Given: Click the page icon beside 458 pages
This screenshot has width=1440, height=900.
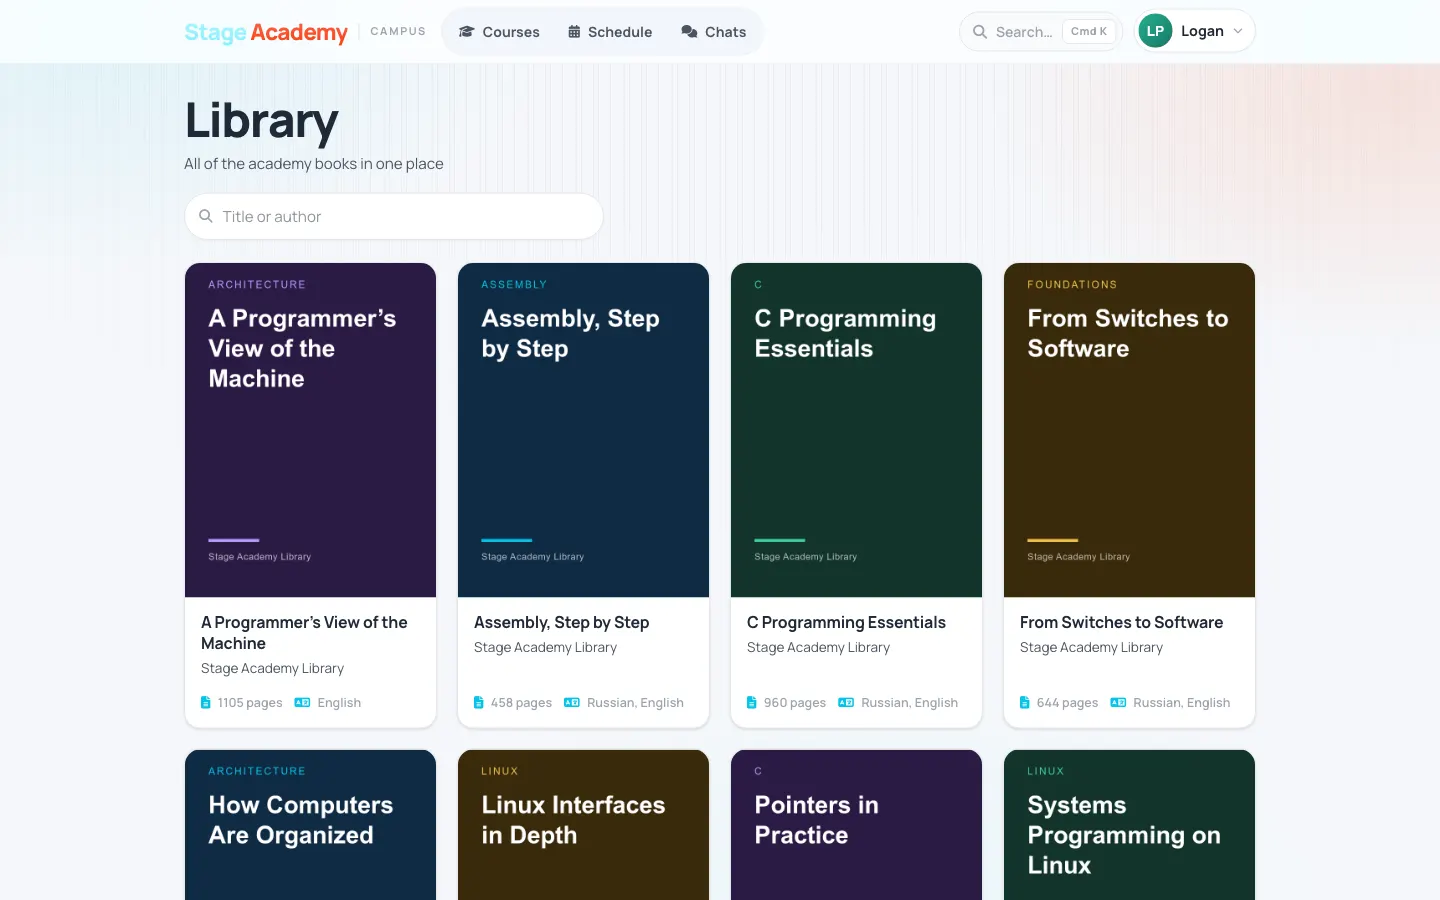Looking at the screenshot, I should [x=479, y=703].
